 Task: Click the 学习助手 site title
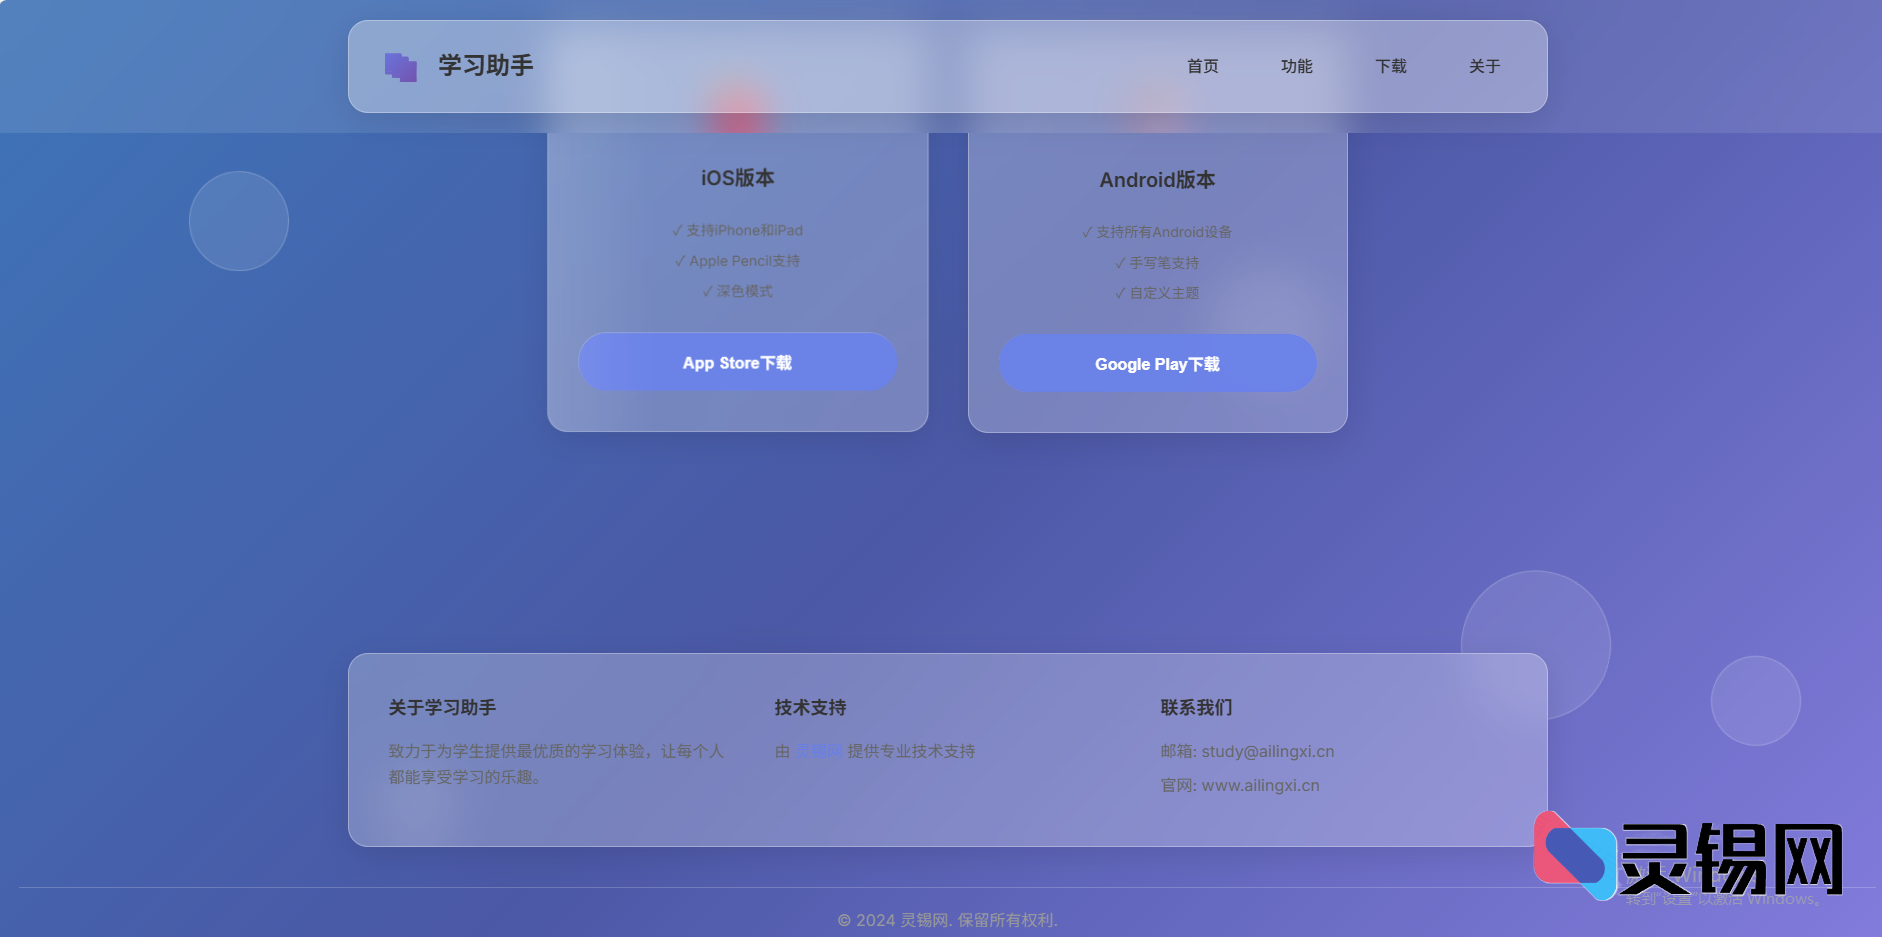pyautogui.click(x=486, y=66)
